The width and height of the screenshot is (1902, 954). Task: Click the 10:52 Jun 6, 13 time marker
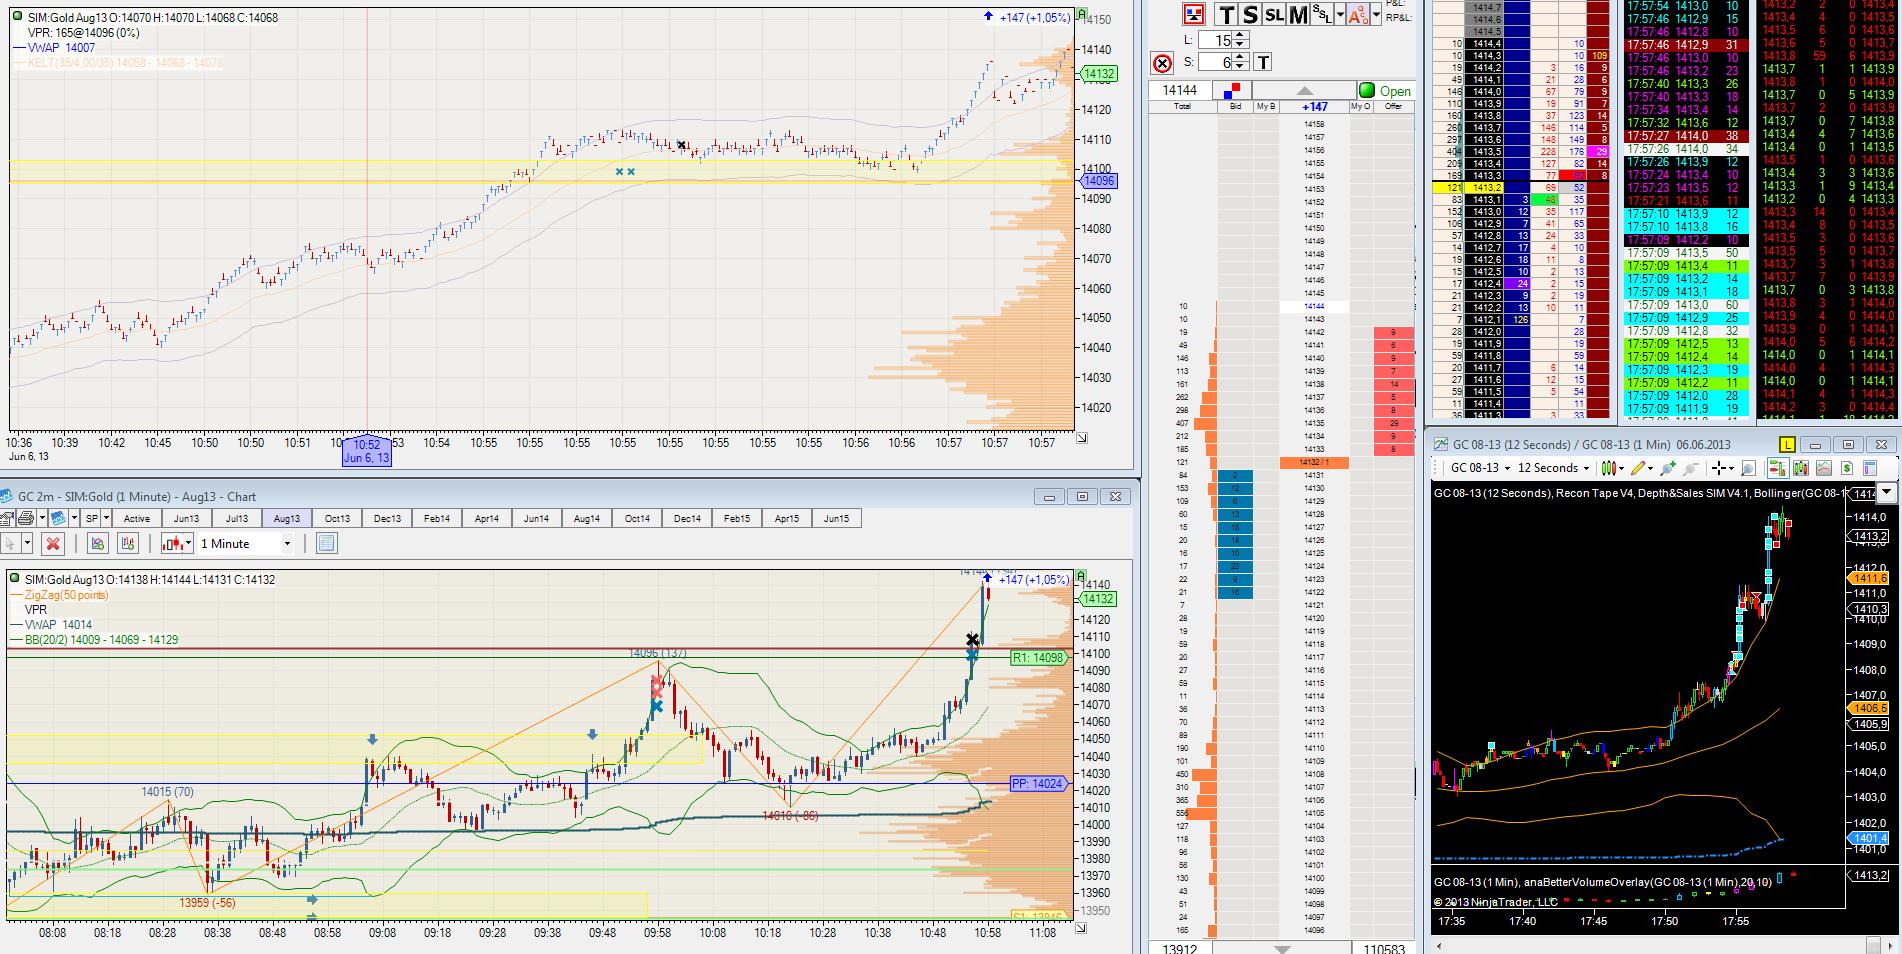pyautogui.click(x=367, y=450)
